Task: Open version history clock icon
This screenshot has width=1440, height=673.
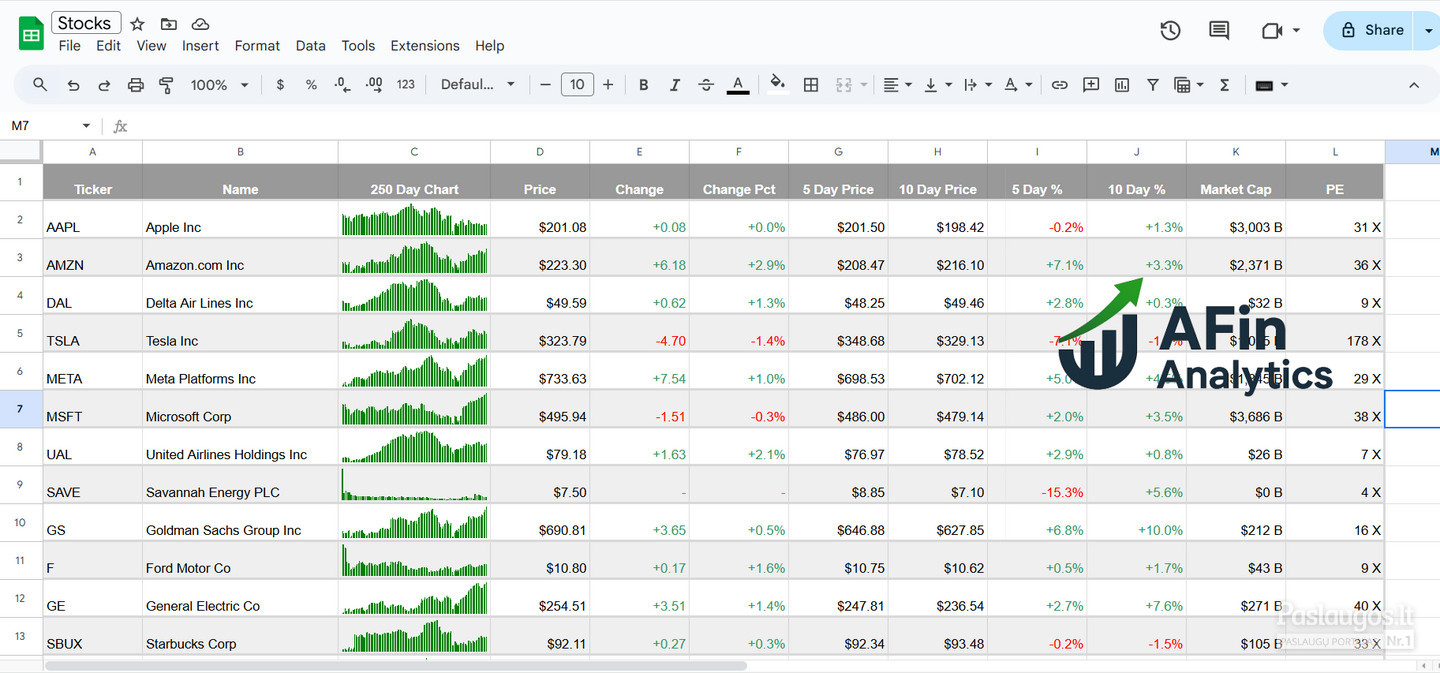Action: [1170, 30]
